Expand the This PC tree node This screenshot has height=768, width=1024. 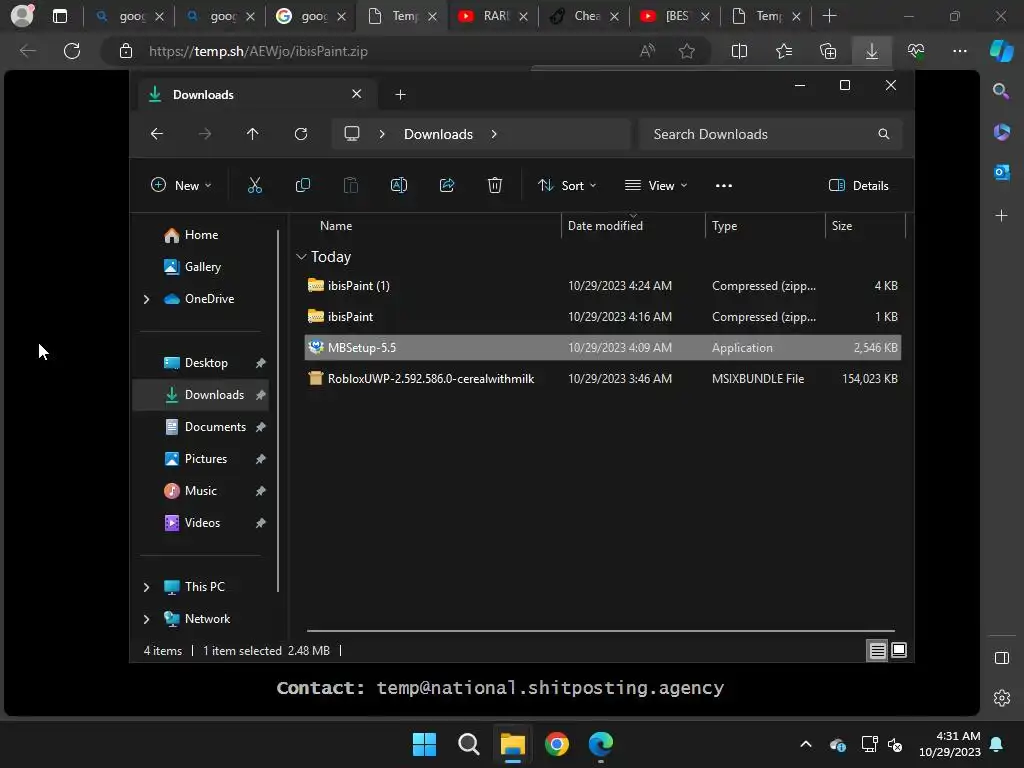(x=146, y=587)
